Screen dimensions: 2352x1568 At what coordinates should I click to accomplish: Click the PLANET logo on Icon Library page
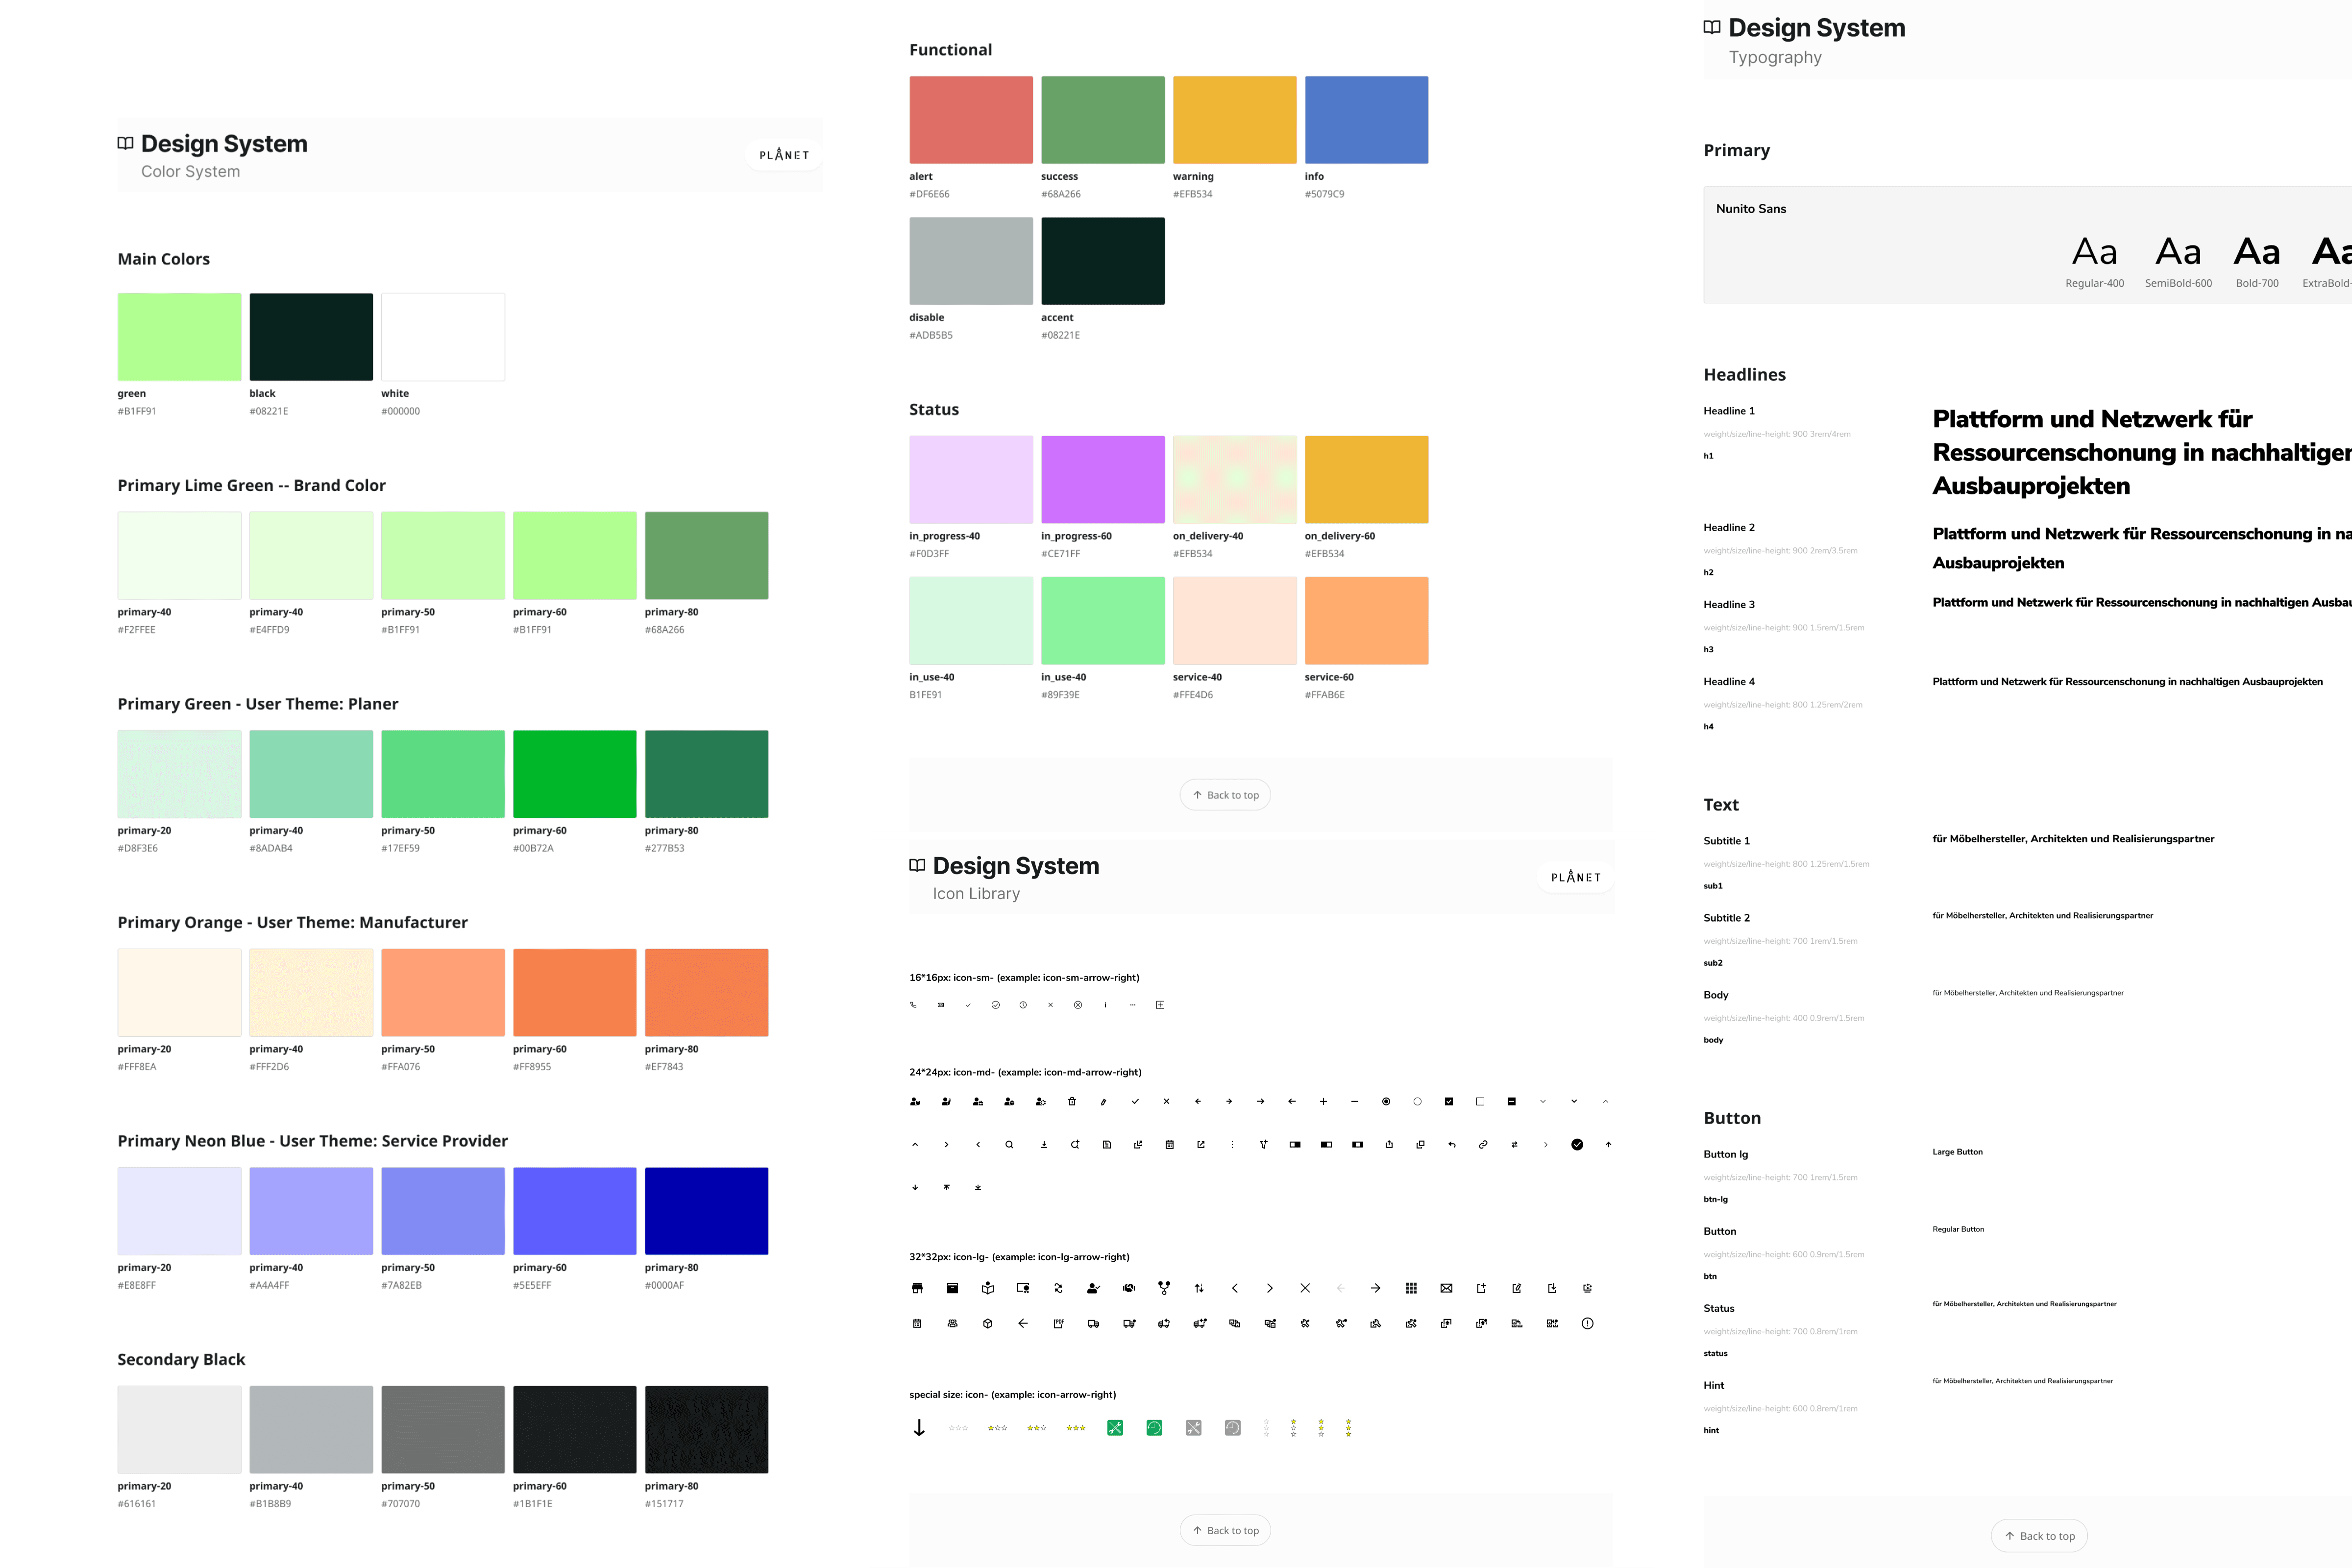coord(1575,877)
